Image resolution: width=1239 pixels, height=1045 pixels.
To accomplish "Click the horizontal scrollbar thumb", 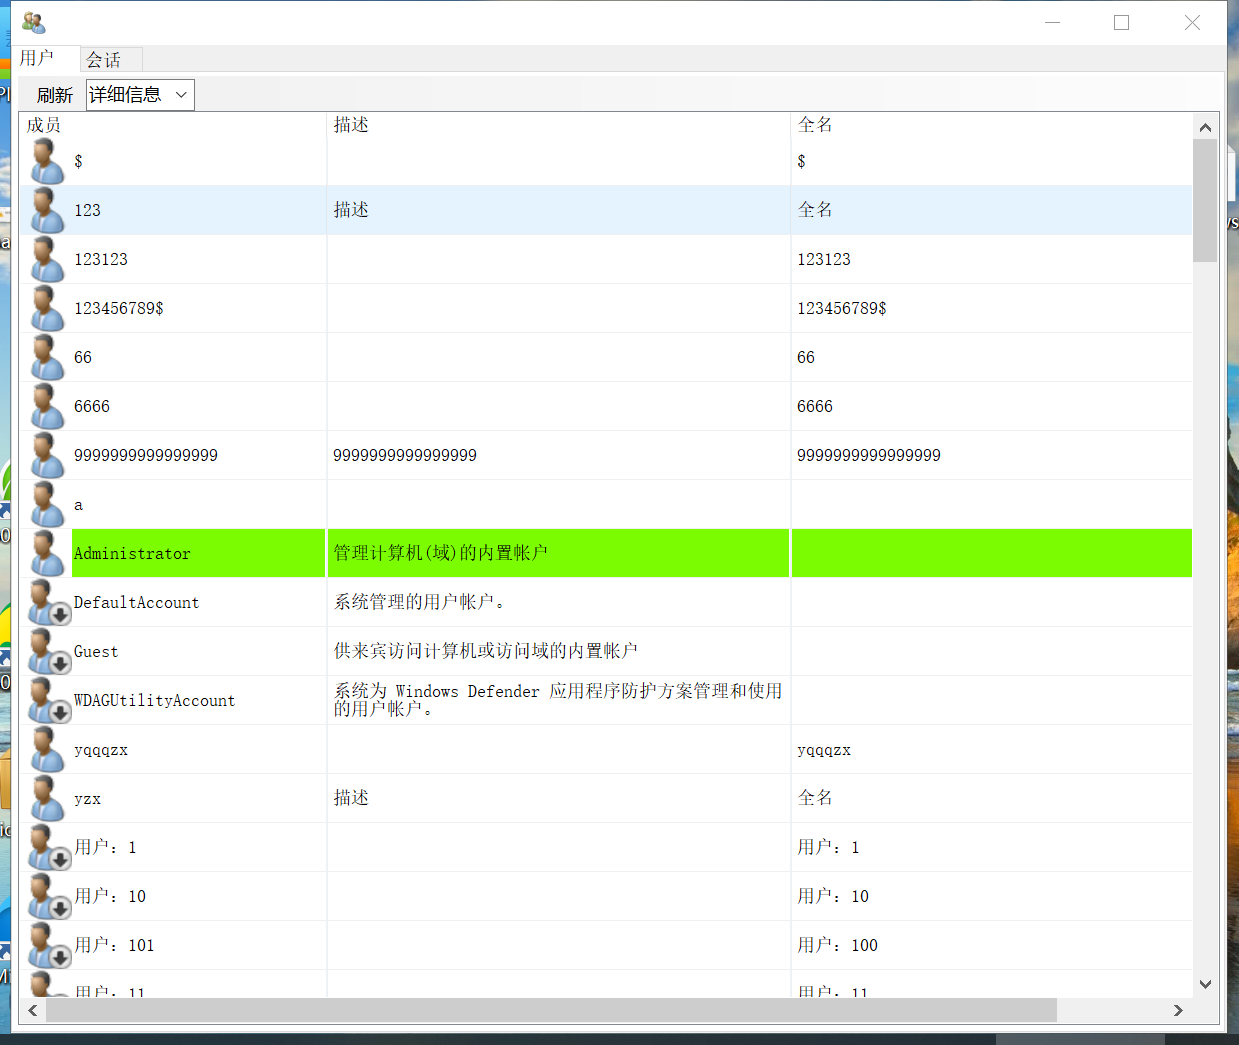I will point(551,1010).
